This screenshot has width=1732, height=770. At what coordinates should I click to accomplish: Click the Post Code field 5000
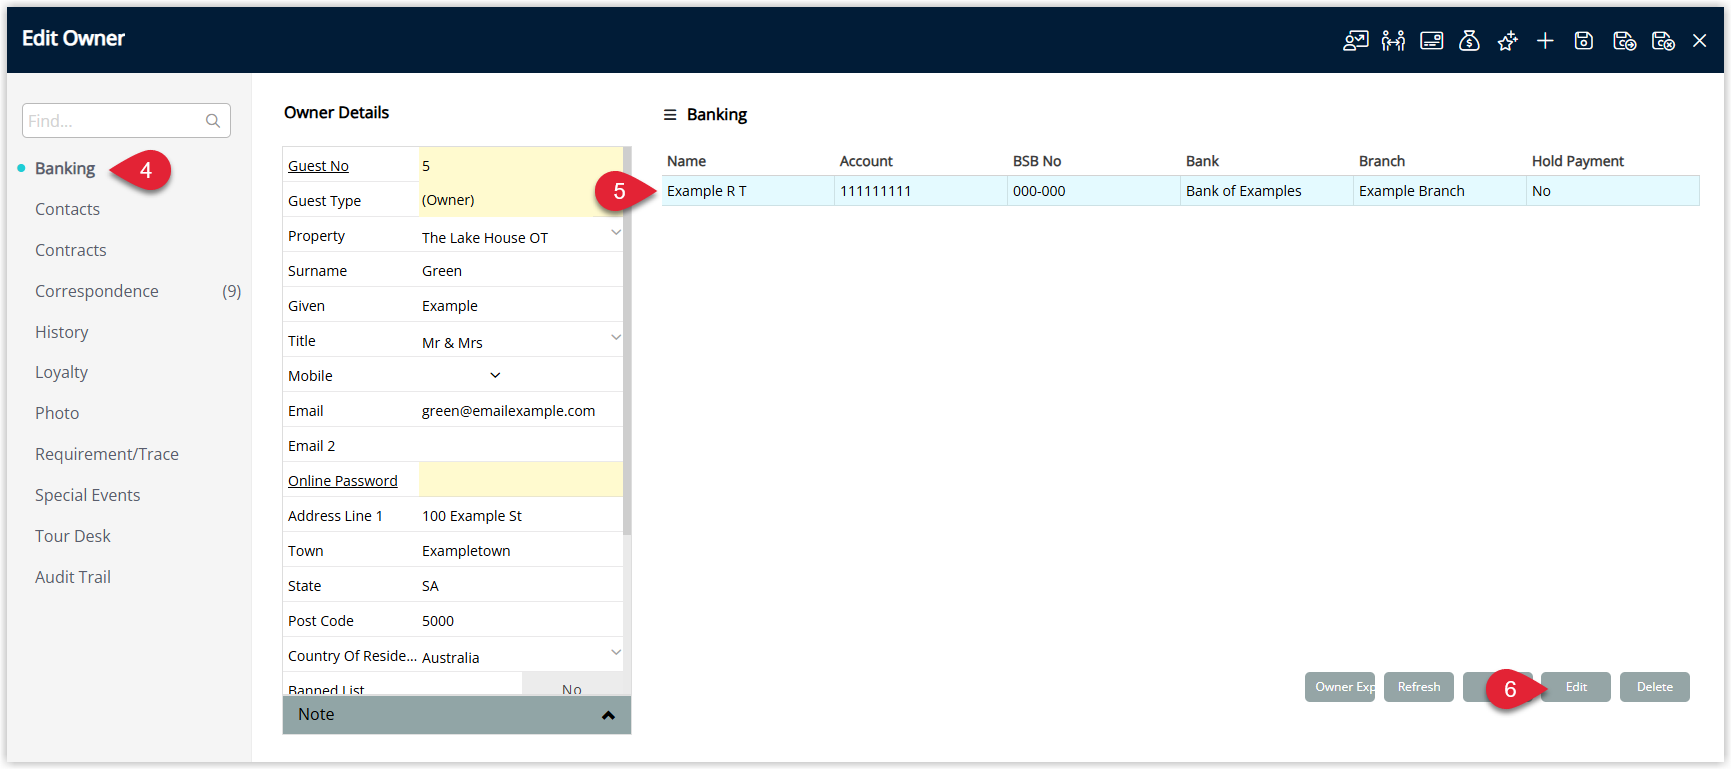520,621
